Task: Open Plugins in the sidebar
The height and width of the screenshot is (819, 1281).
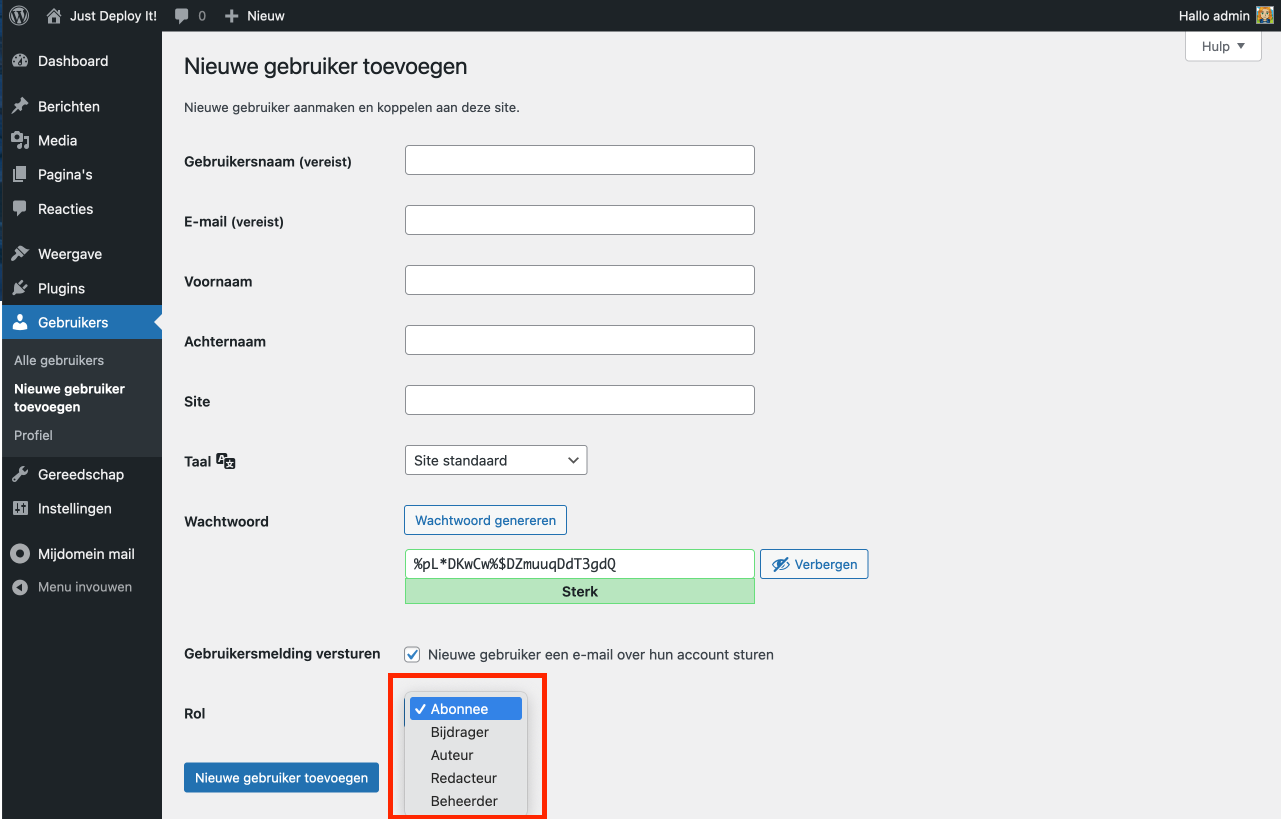Action: 61,288
